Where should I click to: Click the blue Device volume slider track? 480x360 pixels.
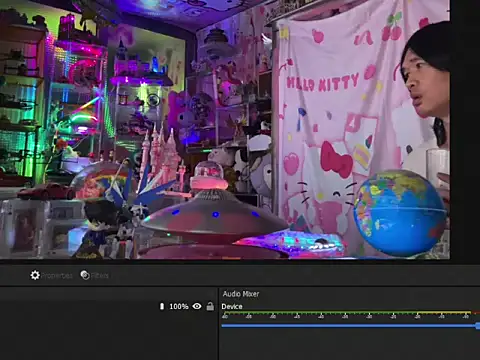349,326
